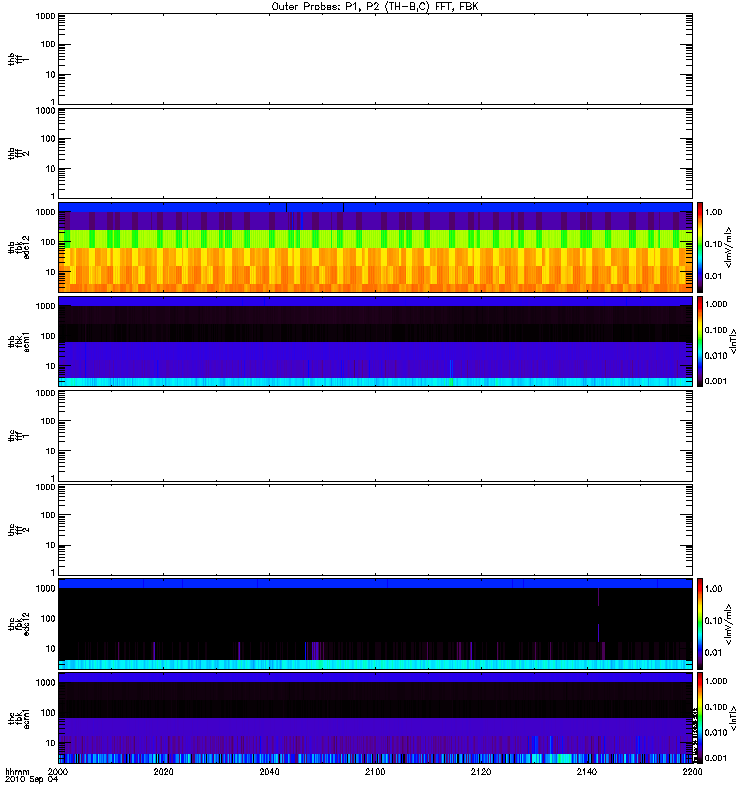Click the 'thc fbk scm1' y-axis title

18,718
